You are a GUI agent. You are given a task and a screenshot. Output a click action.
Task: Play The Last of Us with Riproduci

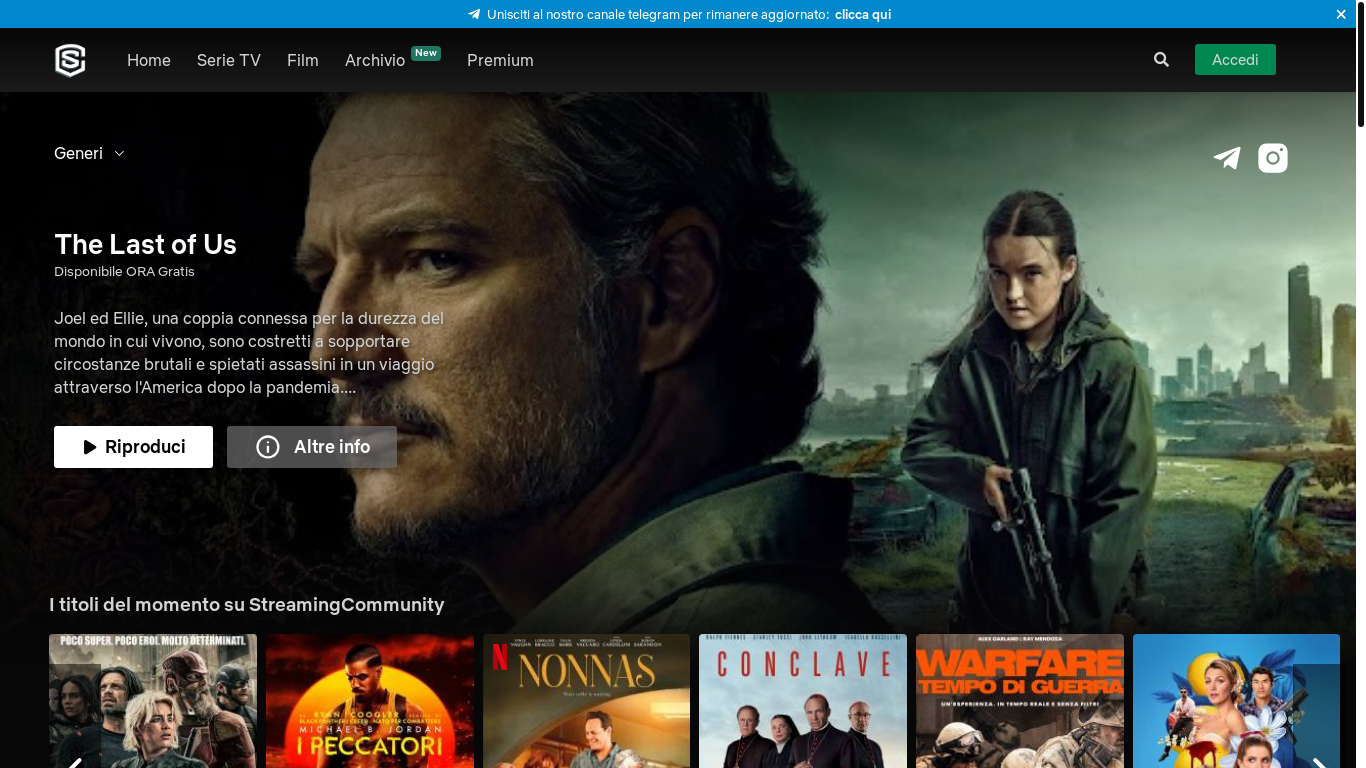pyautogui.click(x=133, y=447)
